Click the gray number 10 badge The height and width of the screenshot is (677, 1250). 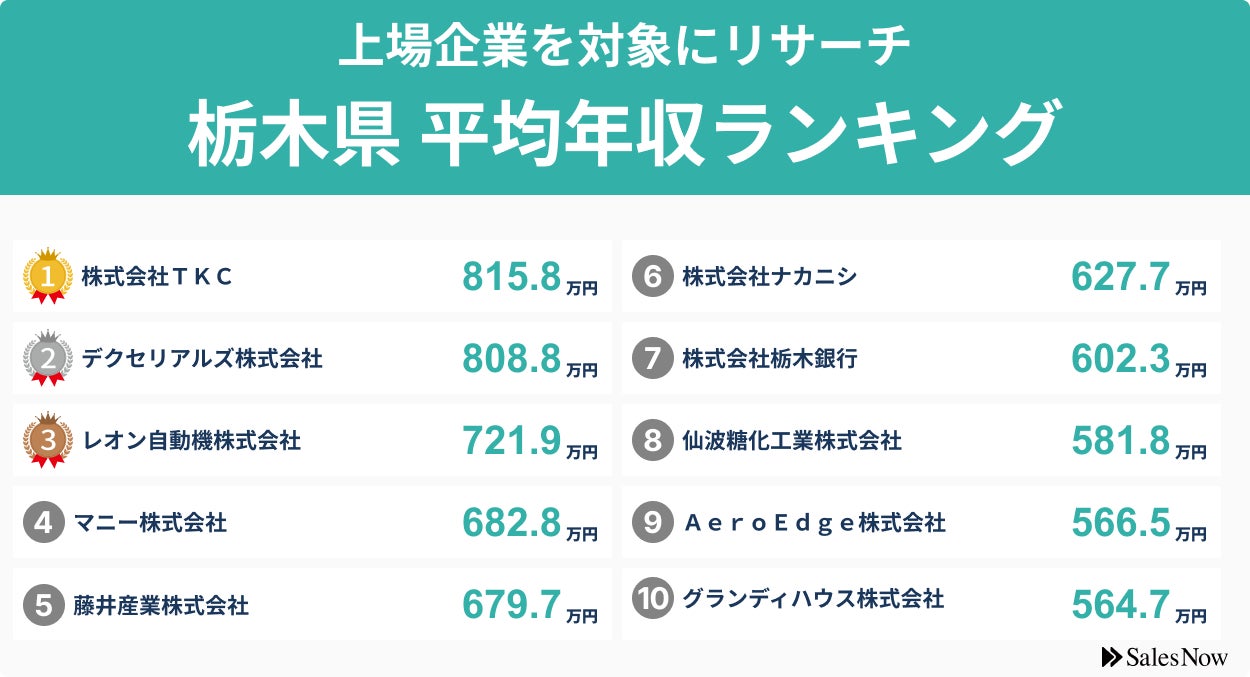(x=652, y=599)
